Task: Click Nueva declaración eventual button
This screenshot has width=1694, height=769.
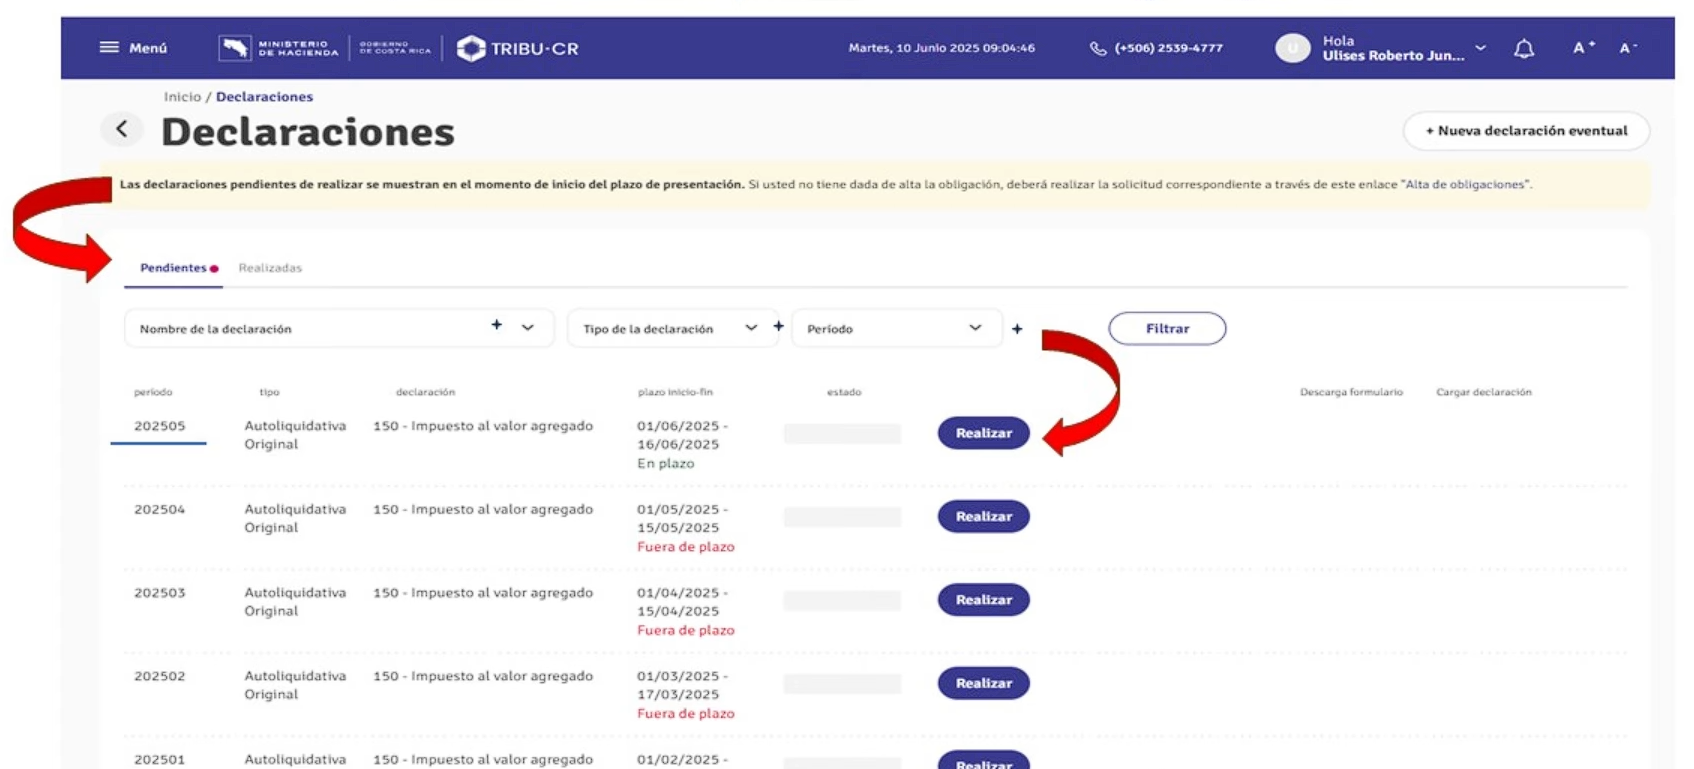Action: point(1526,131)
